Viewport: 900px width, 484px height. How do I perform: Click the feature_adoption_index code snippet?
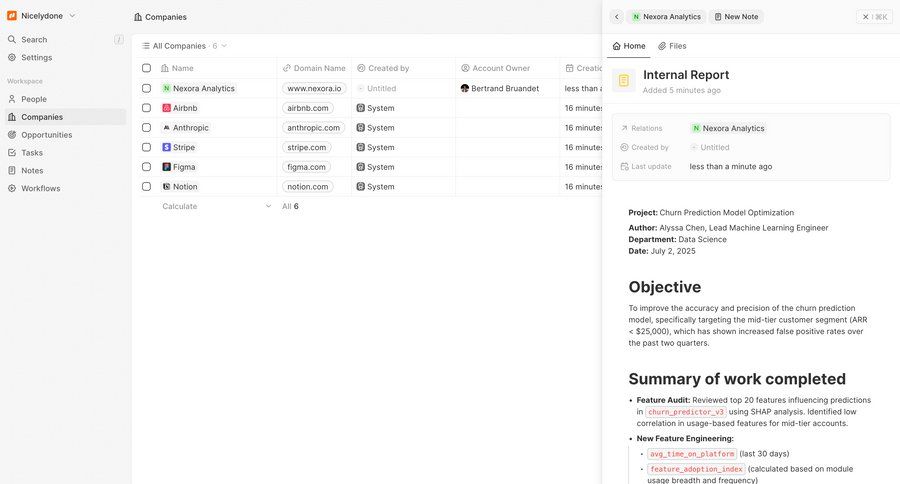696,469
